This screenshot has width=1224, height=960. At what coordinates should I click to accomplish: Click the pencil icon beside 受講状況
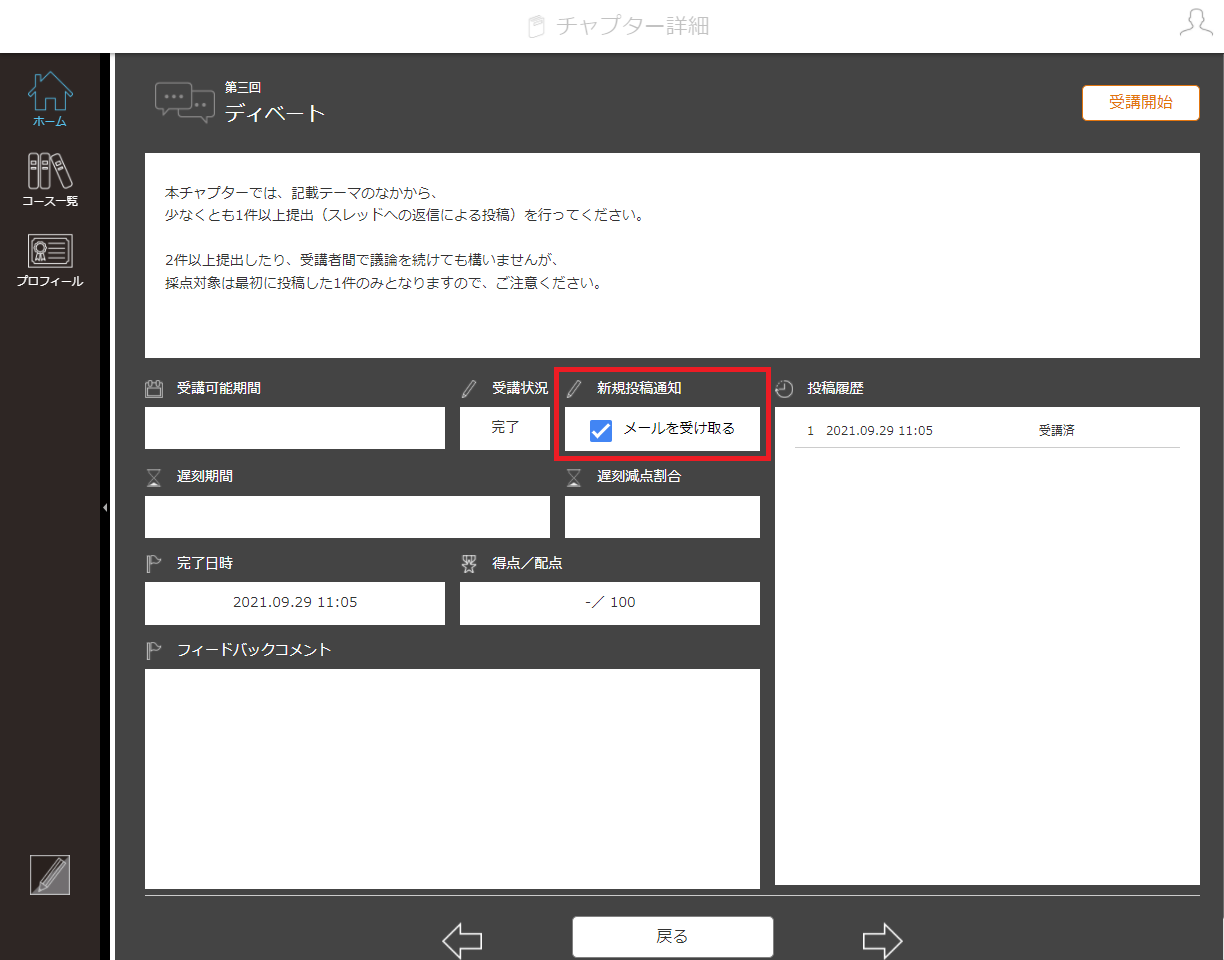pyautogui.click(x=469, y=389)
